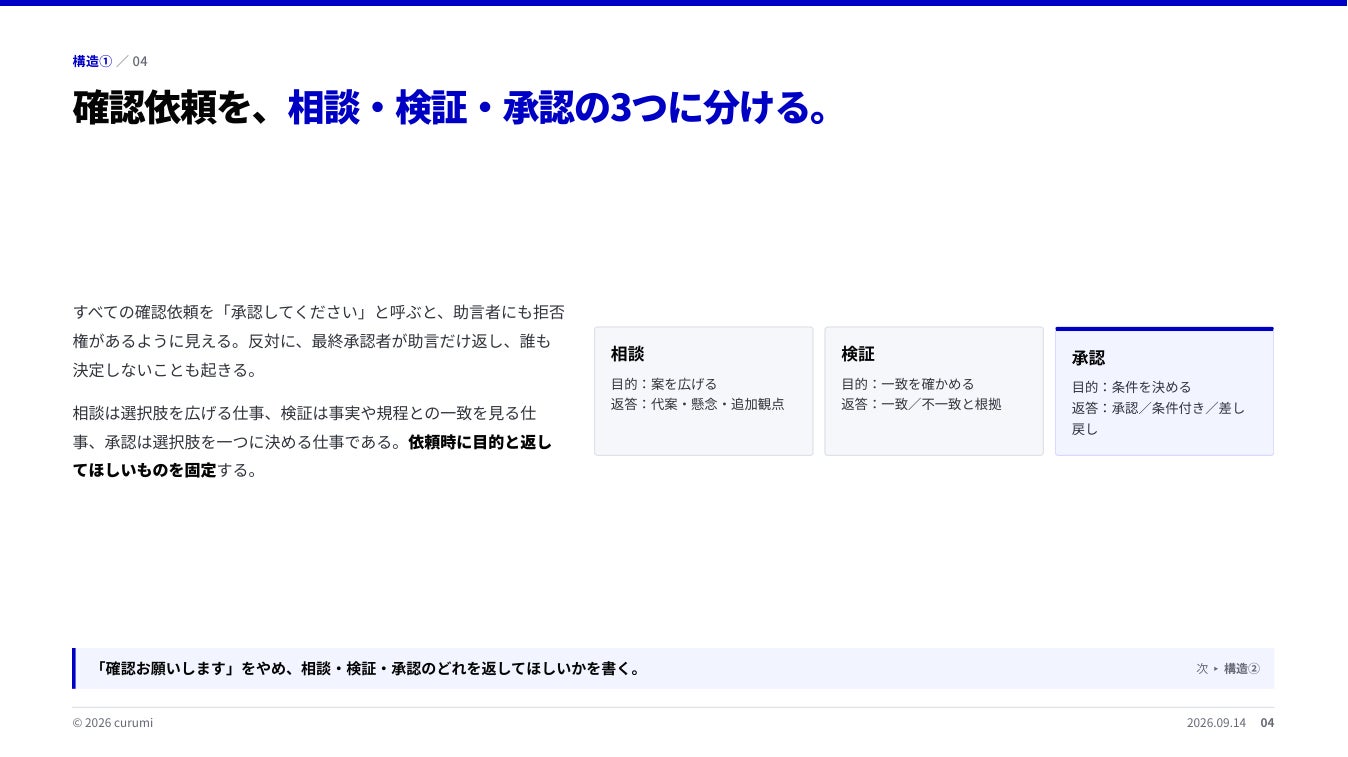The image size is (1348, 757).
Task: Click the ／ 04 slide counter near top
Action: click(132, 61)
